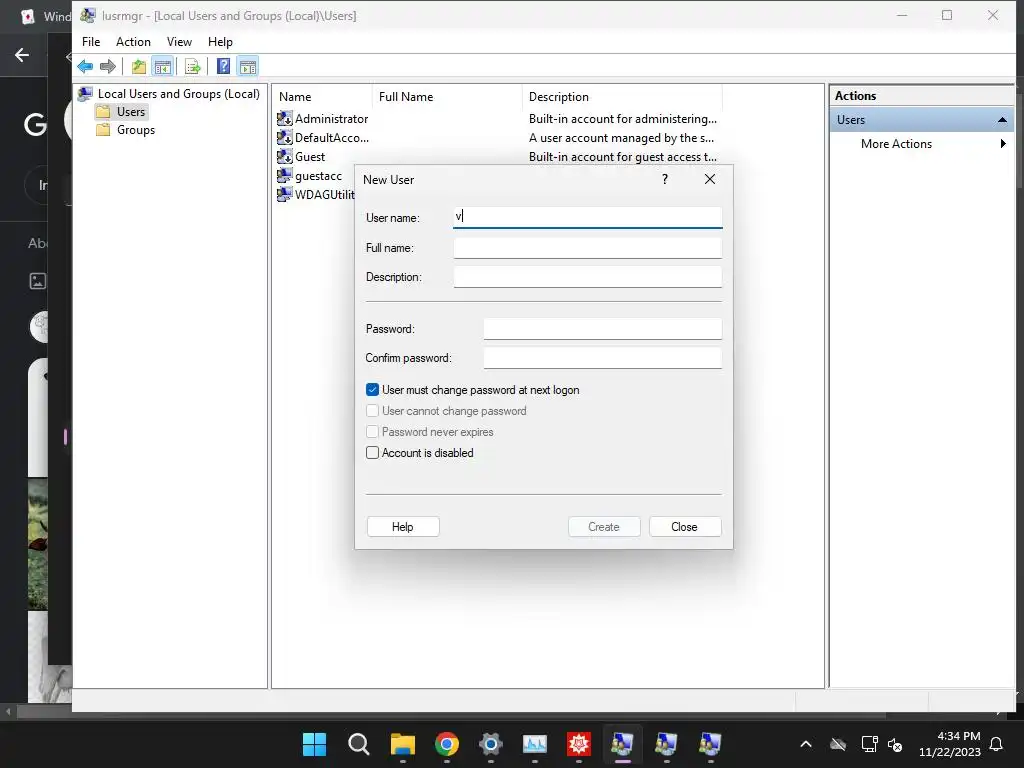This screenshot has width=1024, height=768.
Task: Click the network status tray icon
Action: click(x=869, y=744)
